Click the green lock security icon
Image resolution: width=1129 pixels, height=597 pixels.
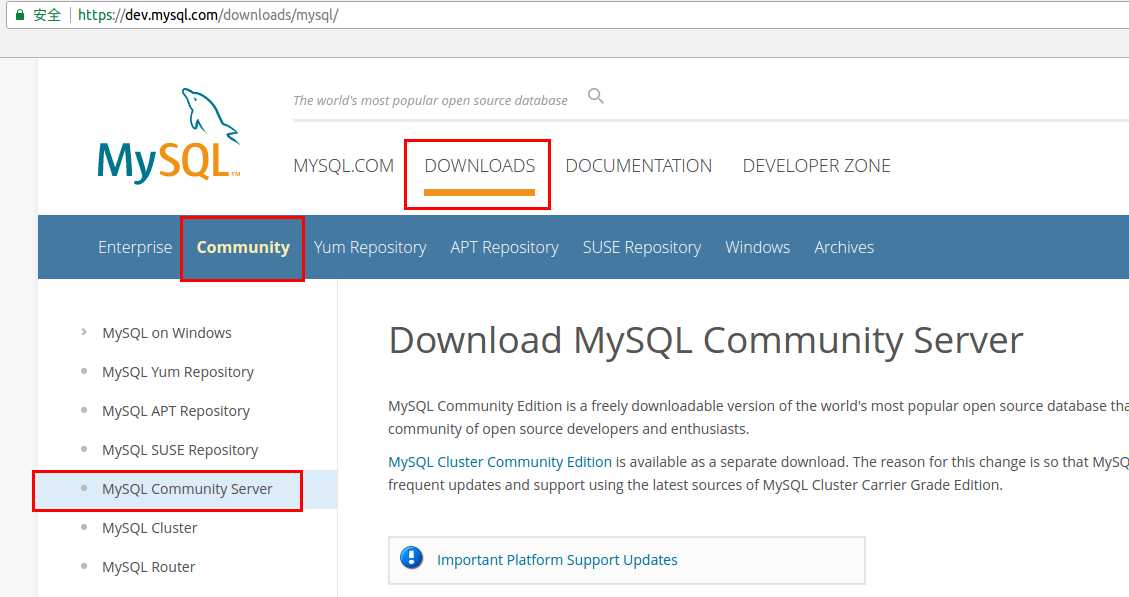[20, 14]
